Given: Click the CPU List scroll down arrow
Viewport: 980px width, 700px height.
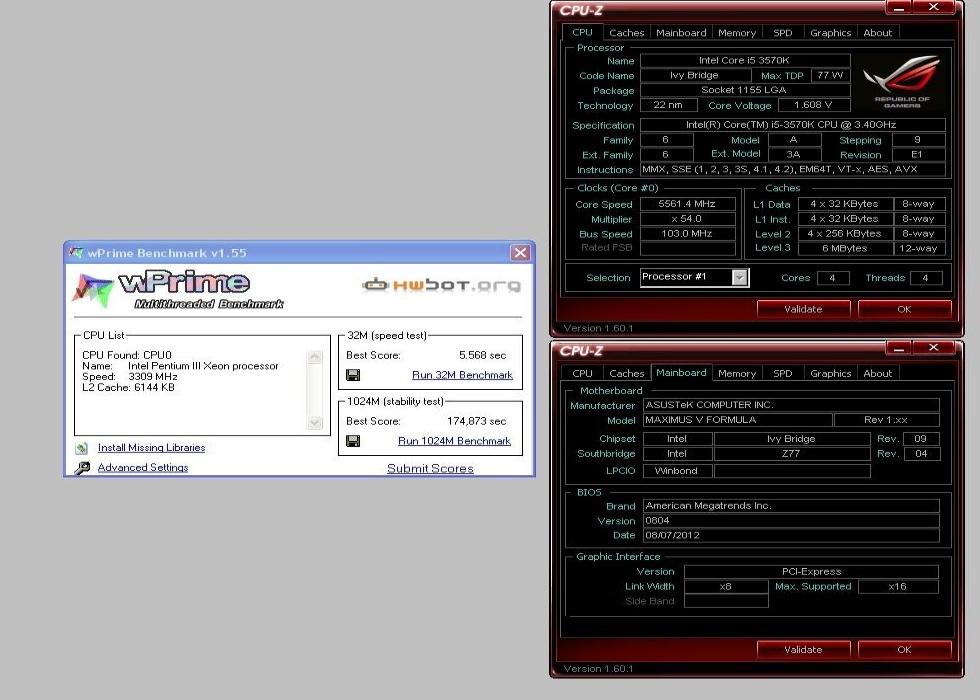Looking at the screenshot, I should click(314, 422).
